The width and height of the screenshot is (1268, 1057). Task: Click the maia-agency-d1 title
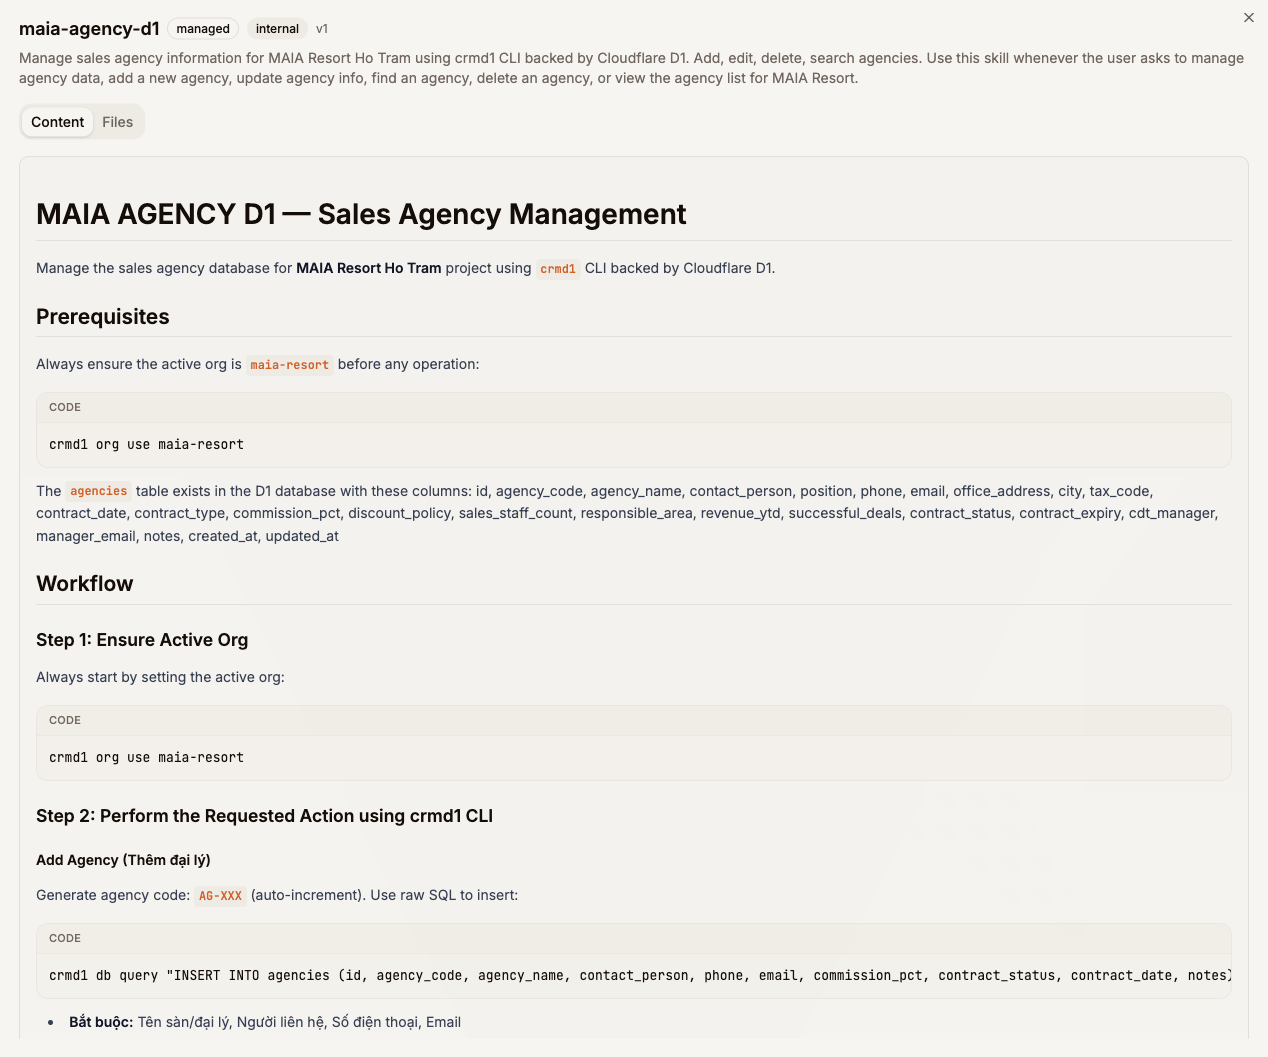coord(89,29)
